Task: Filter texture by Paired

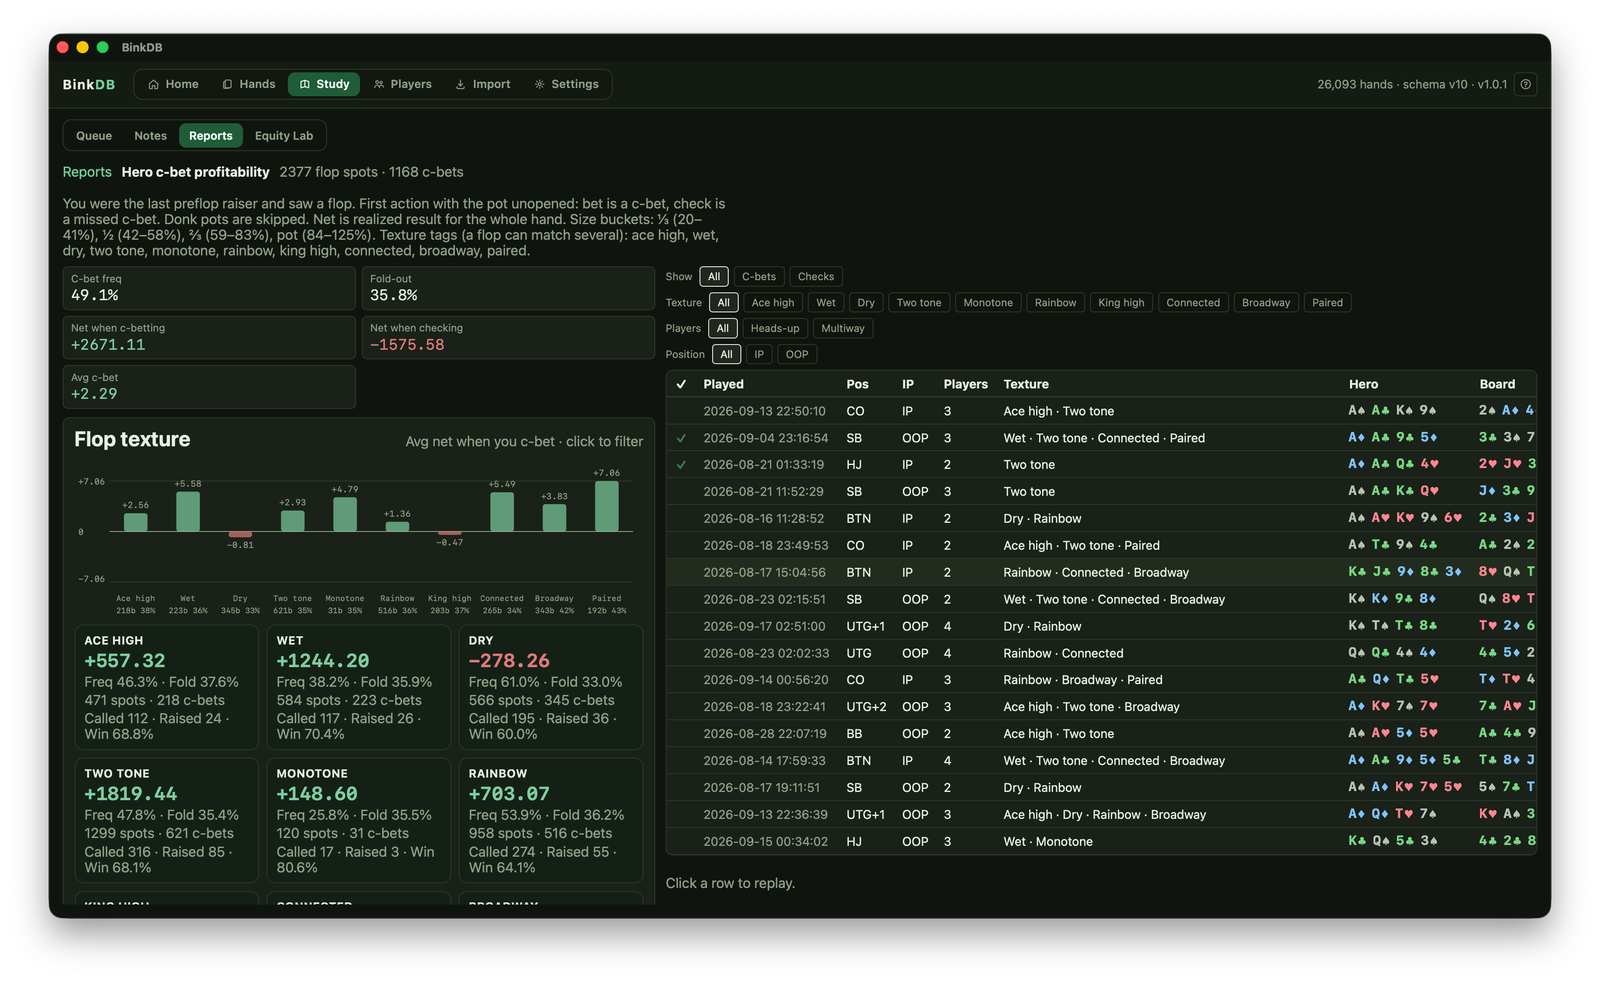Action: tap(1327, 303)
